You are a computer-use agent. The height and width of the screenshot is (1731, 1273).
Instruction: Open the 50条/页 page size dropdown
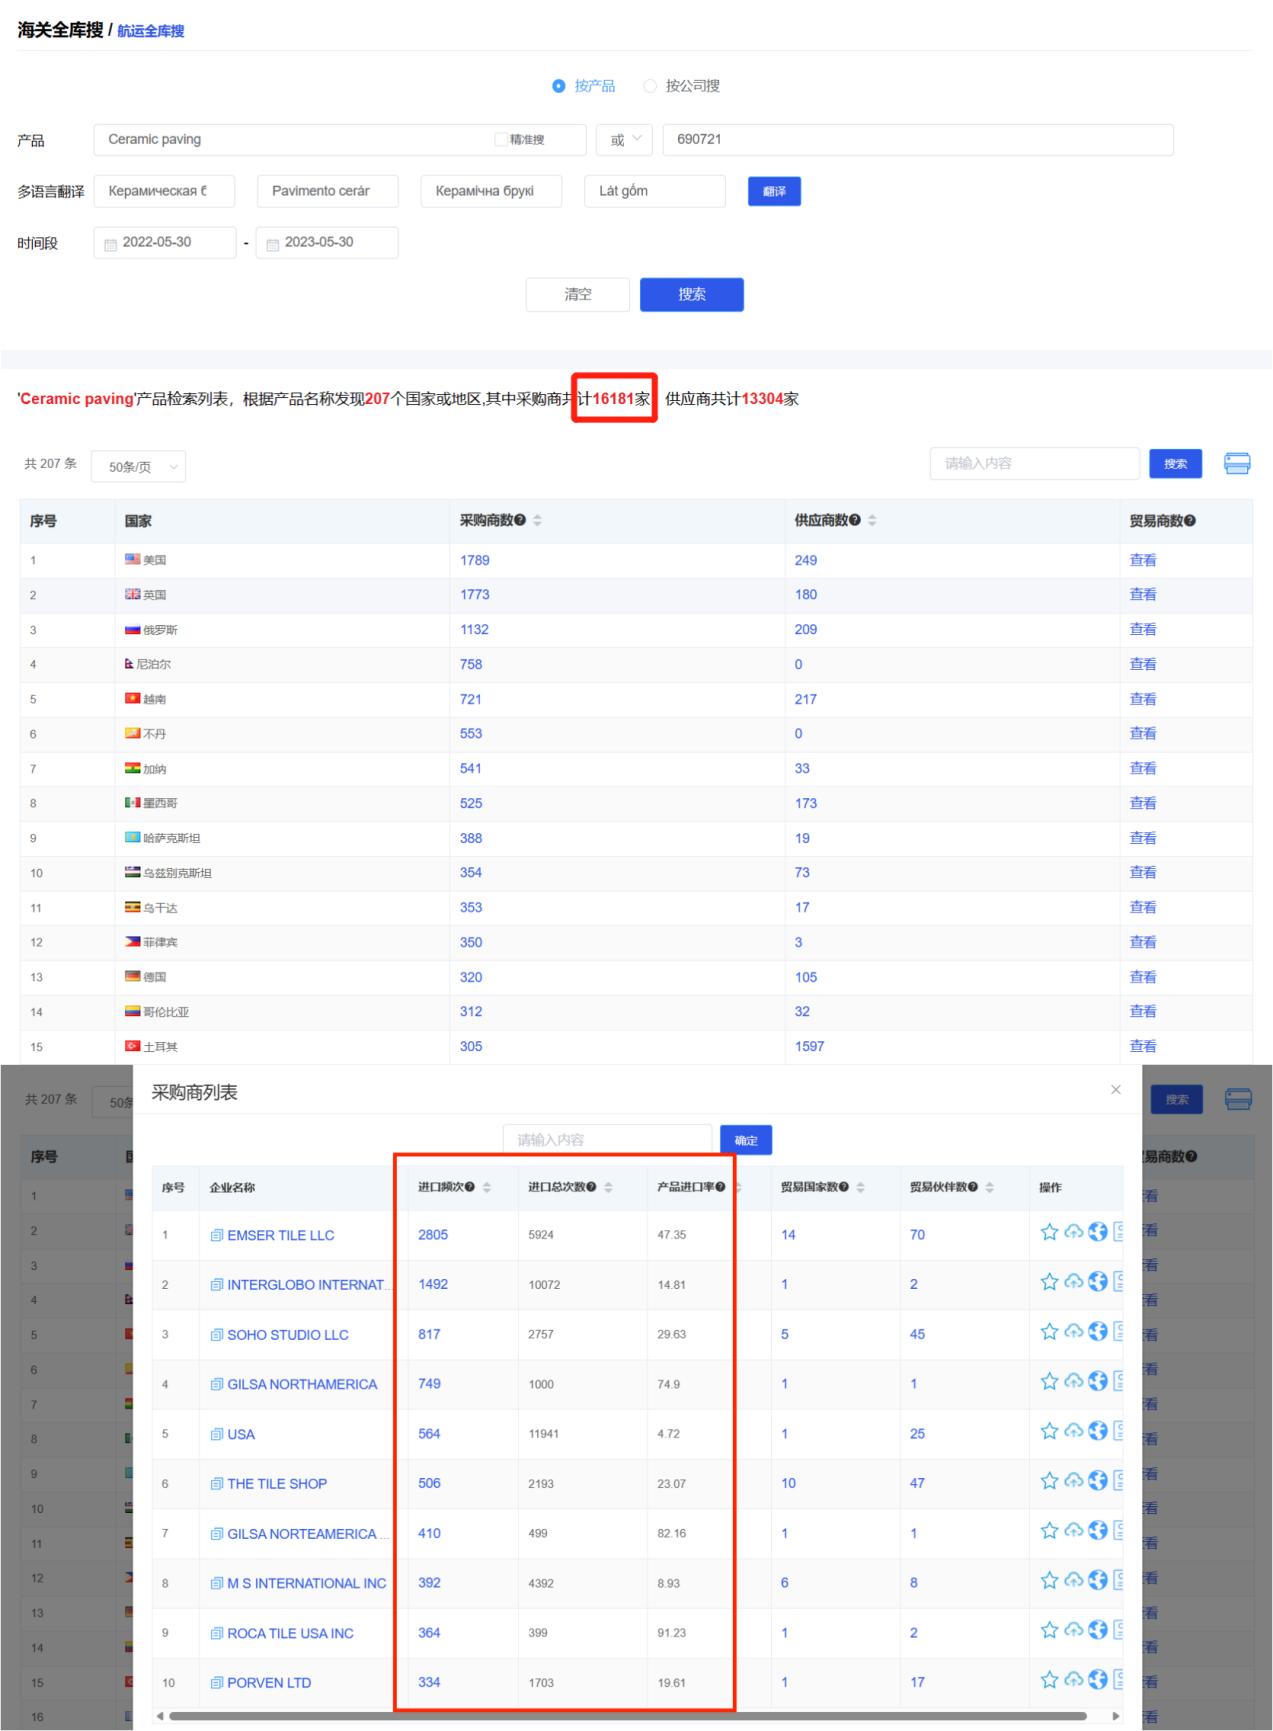pyautogui.click(x=138, y=467)
